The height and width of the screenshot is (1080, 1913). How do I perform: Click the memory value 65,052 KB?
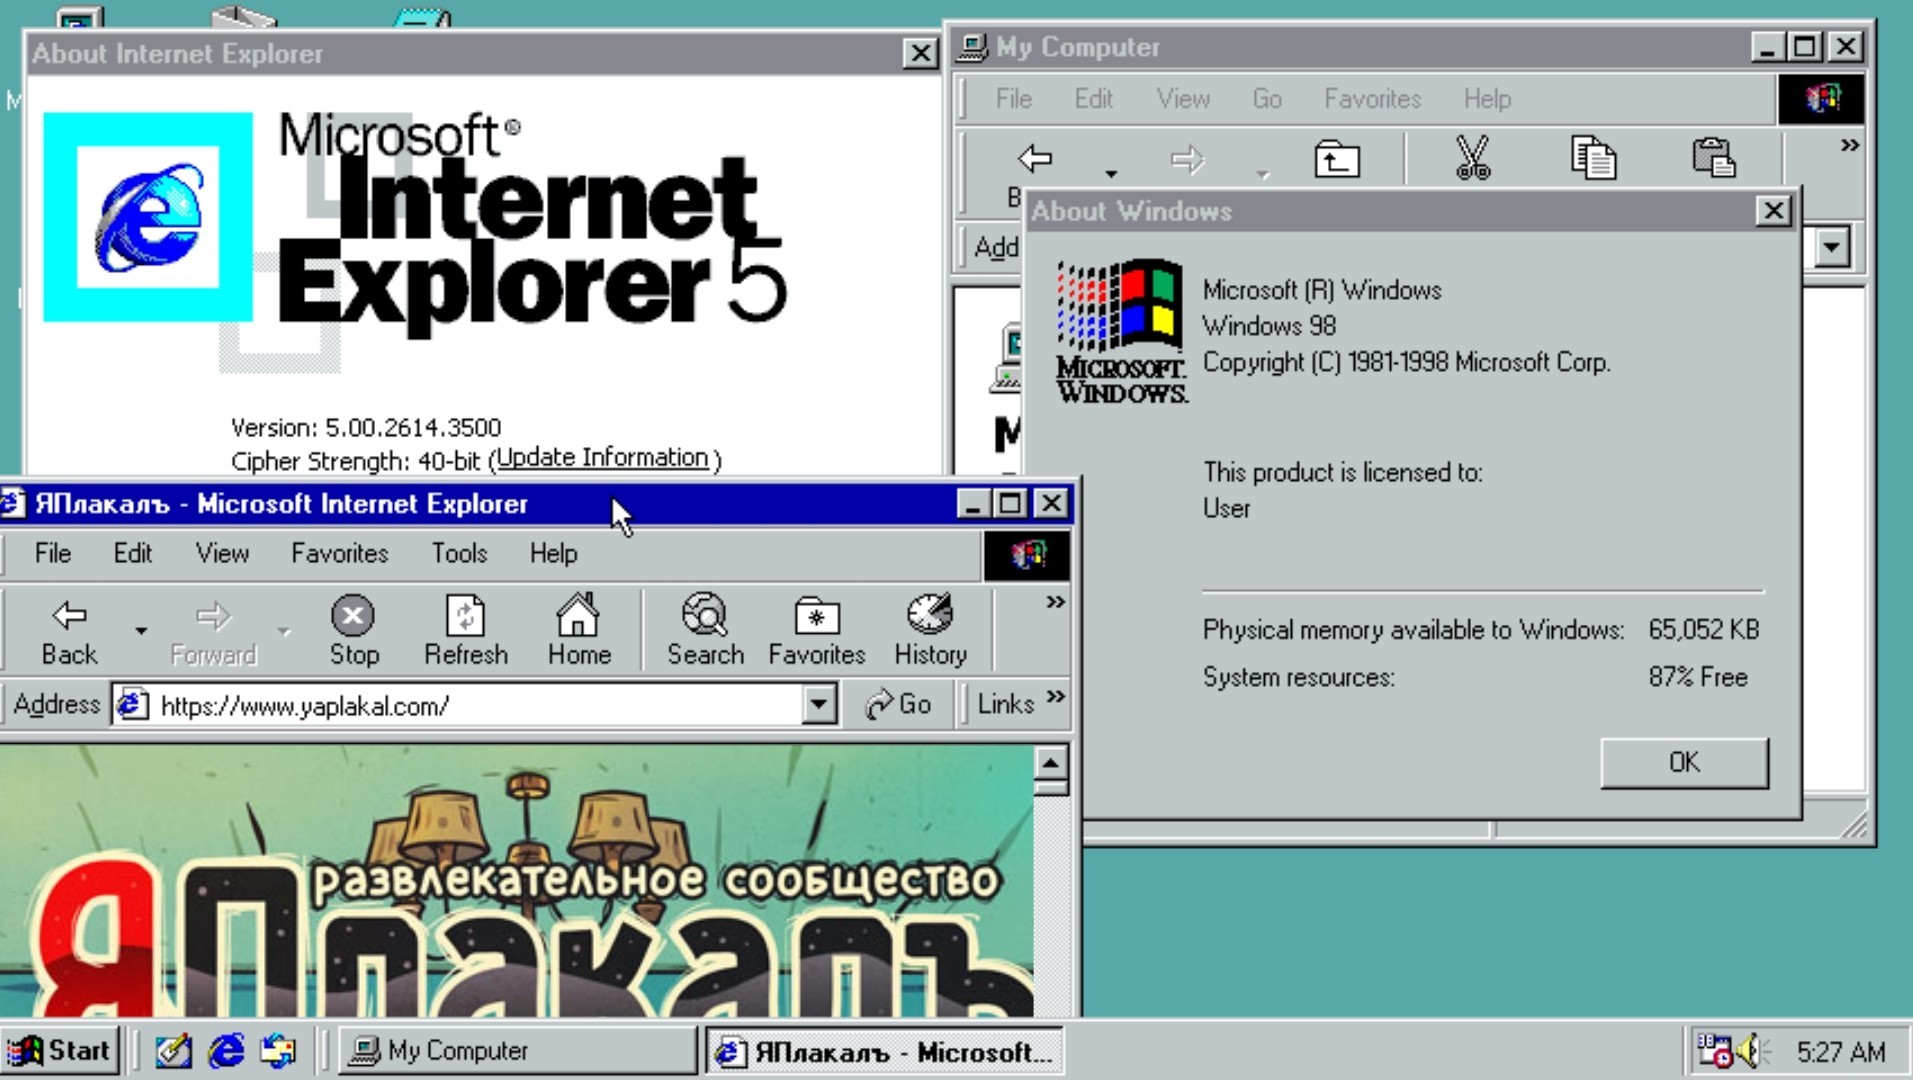tap(1703, 629)
